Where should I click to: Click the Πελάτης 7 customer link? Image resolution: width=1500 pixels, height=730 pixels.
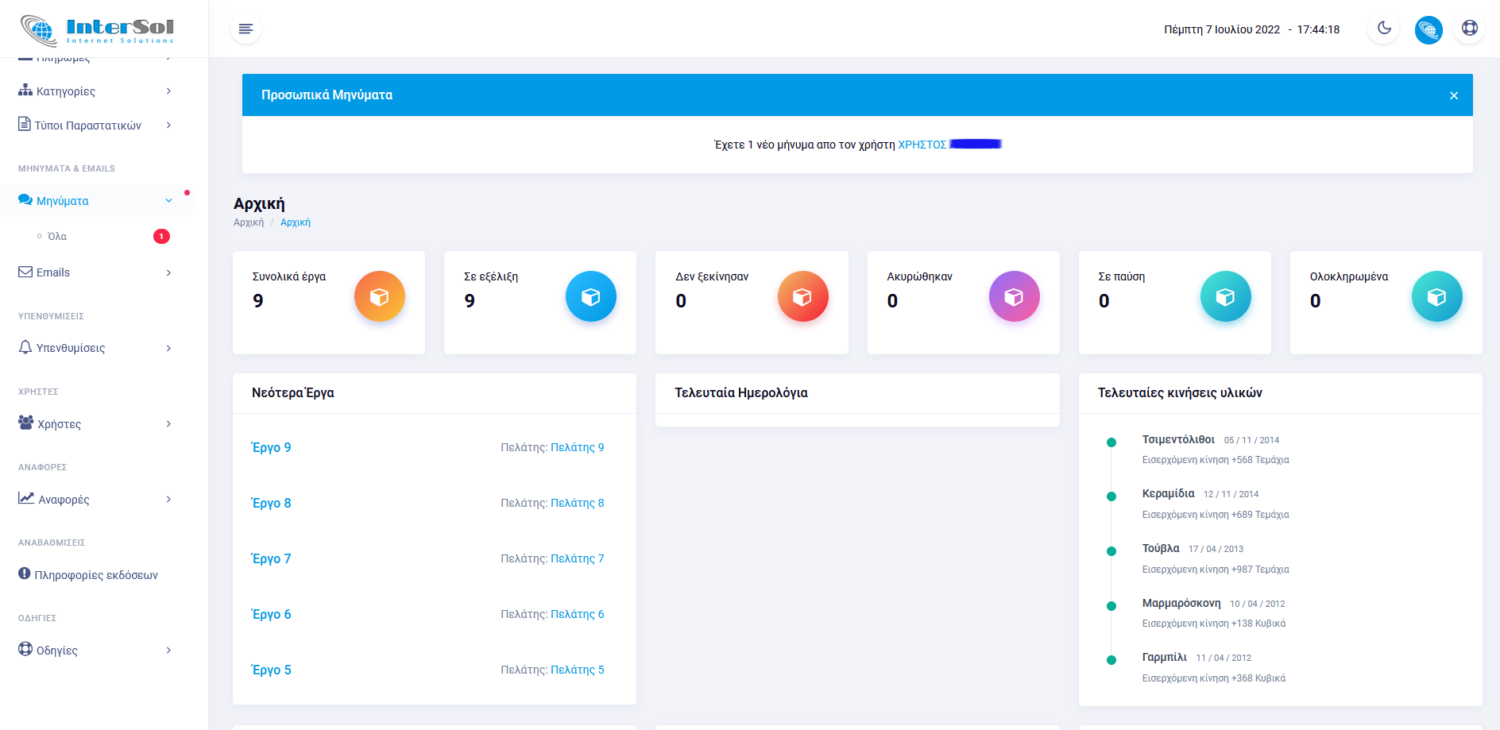[577, 559]
